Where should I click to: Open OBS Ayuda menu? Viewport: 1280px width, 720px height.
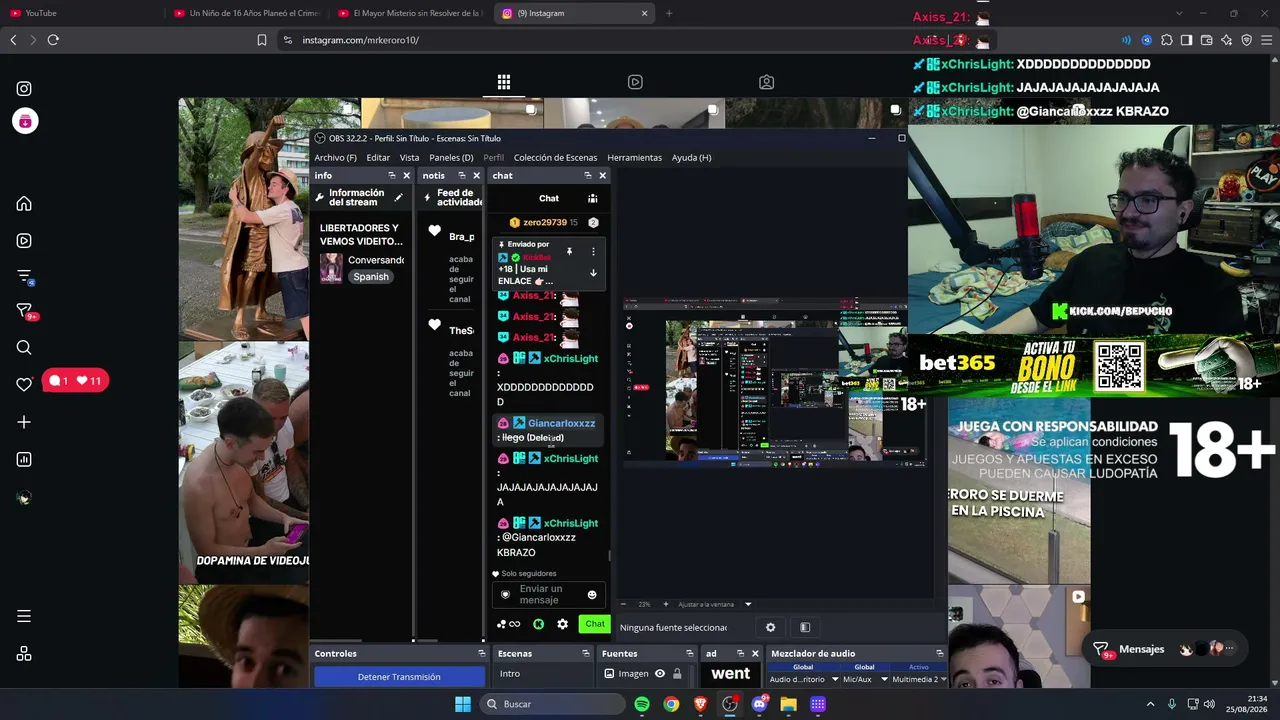pyautogui.click(x=691, y=157)
